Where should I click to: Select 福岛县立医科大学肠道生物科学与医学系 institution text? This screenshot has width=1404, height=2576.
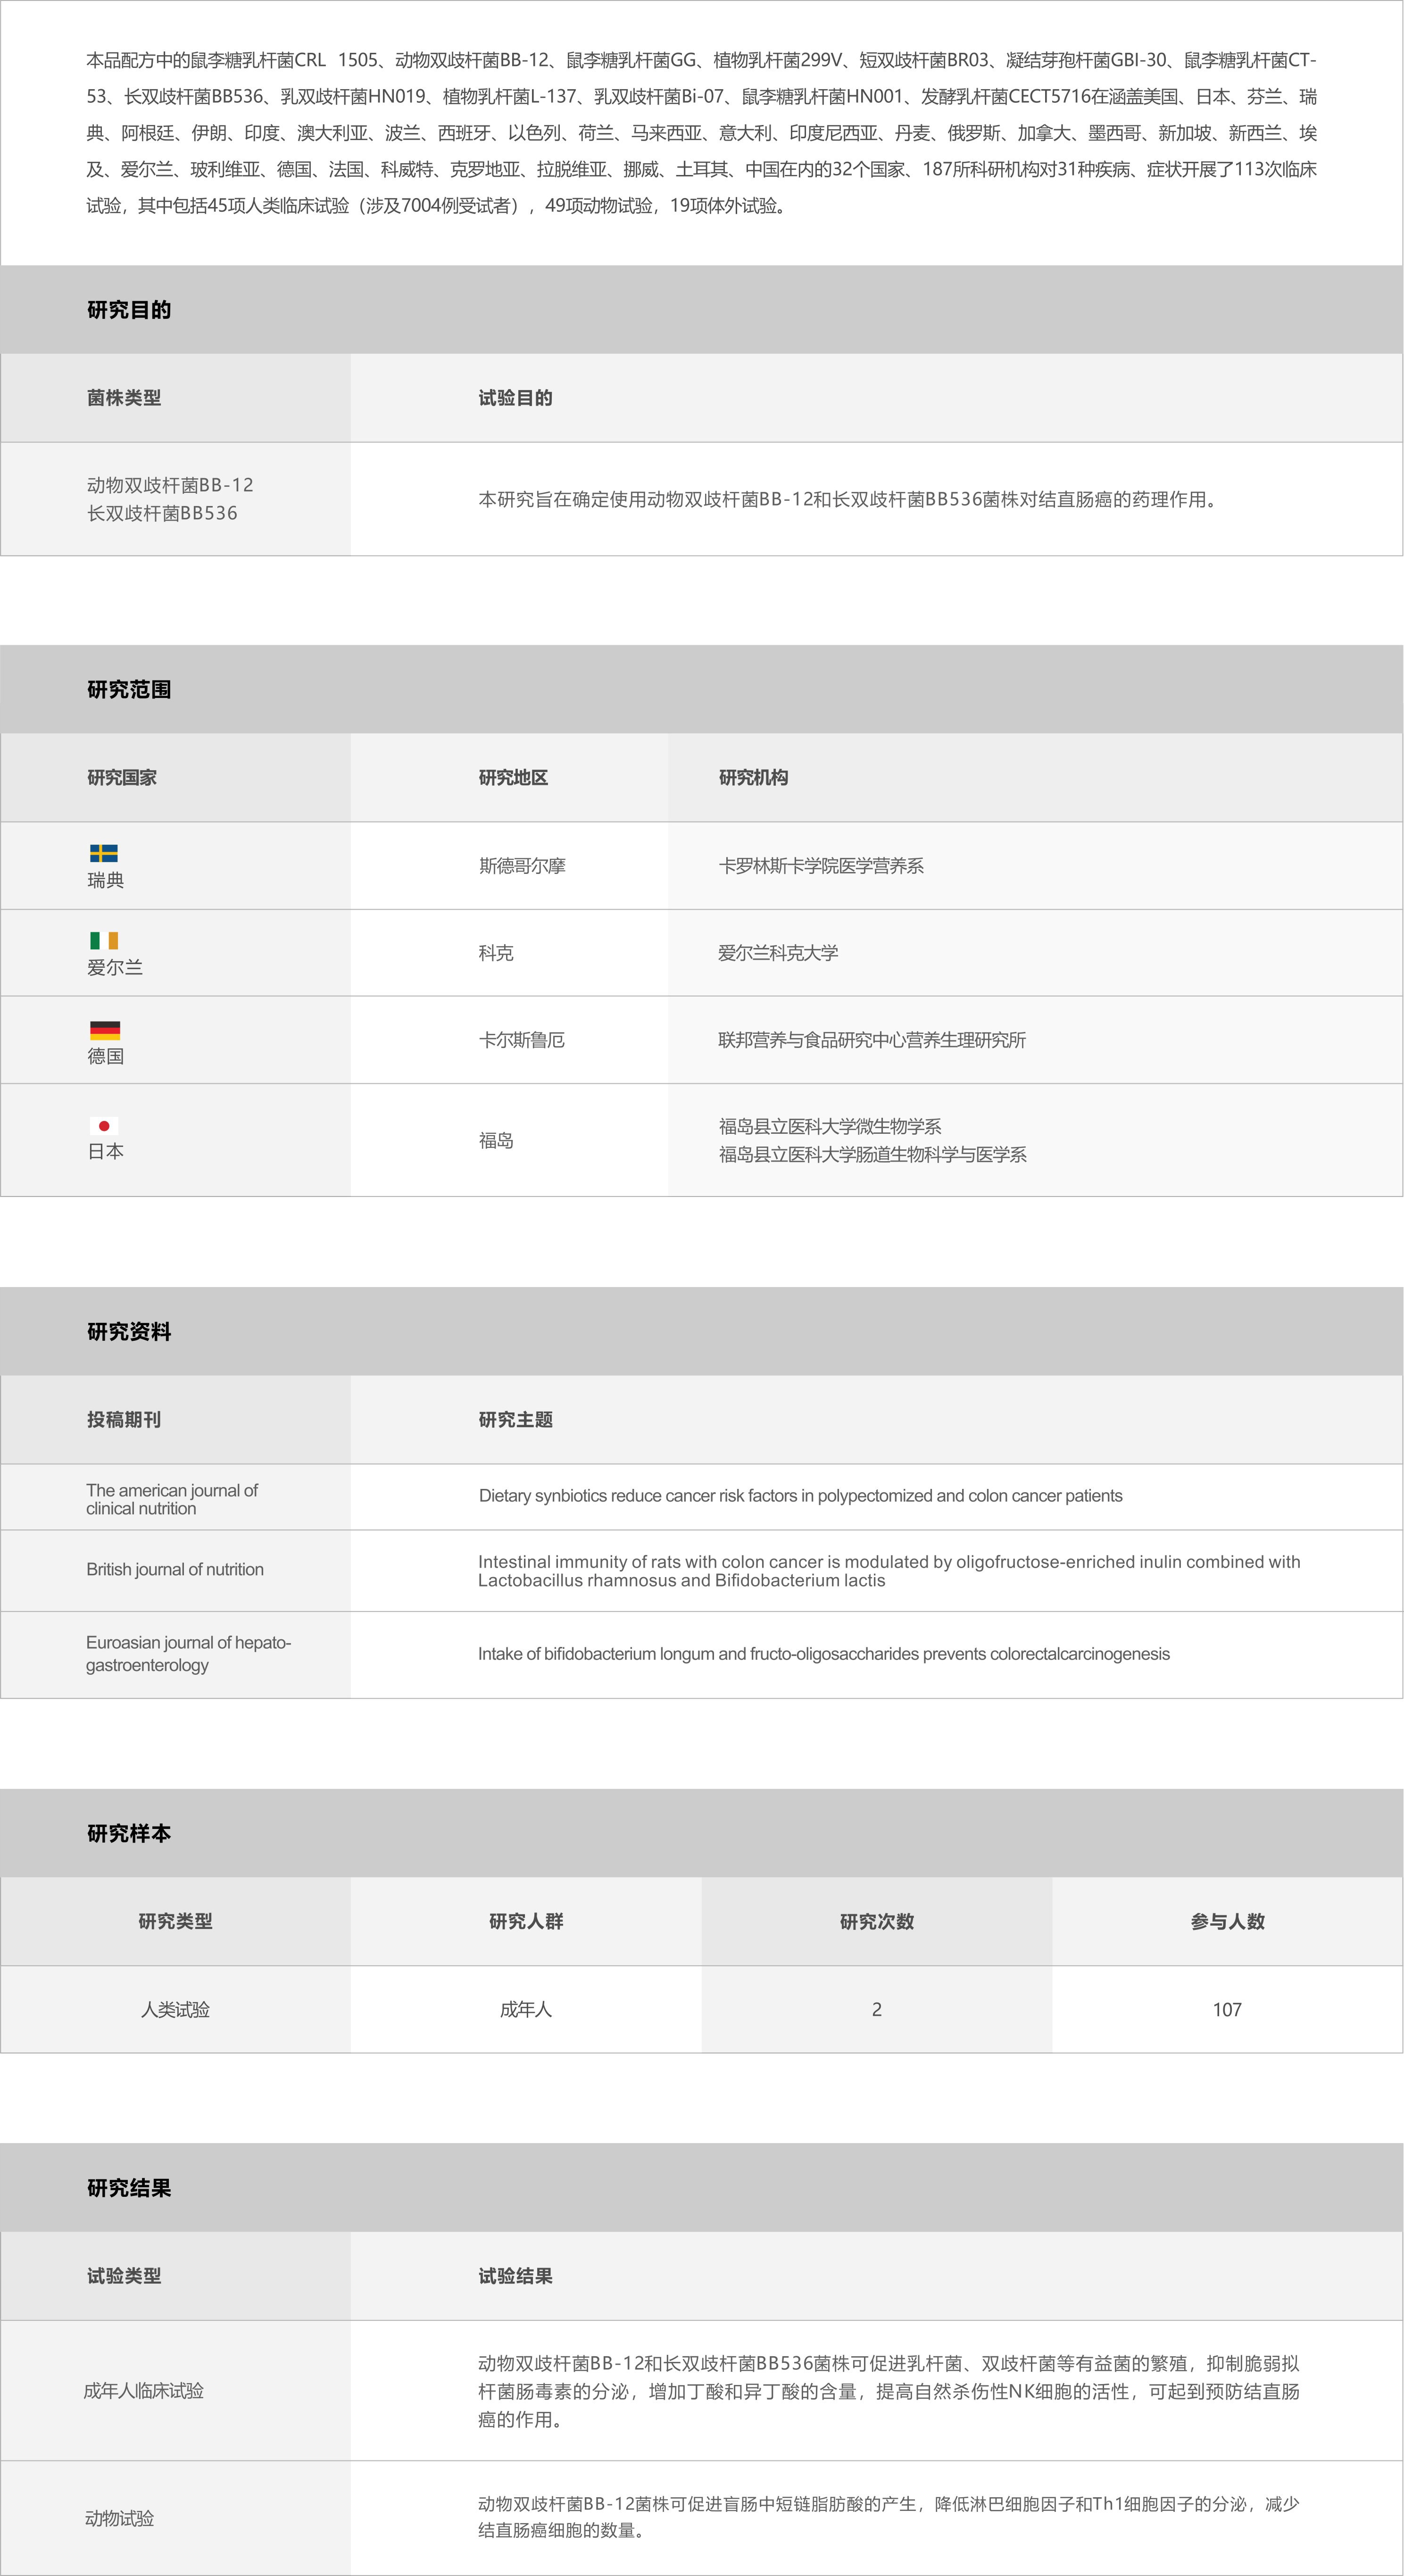pyautogui.click(x=873, y=1154)
